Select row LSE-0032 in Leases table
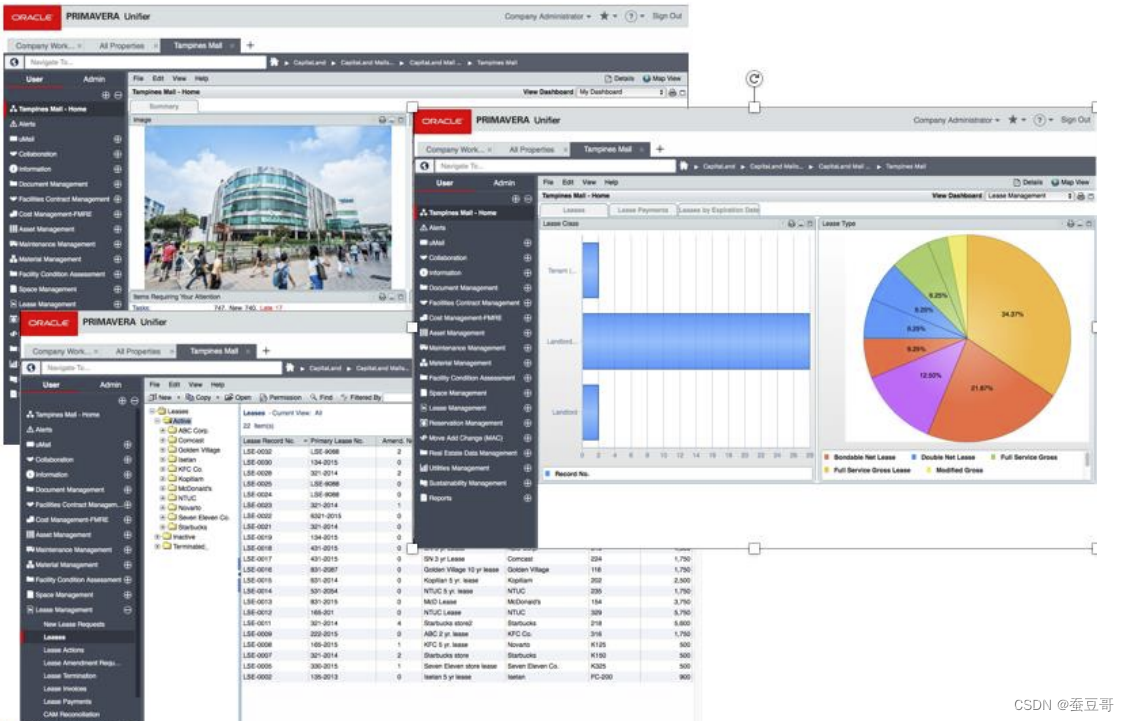The image size is (1129, 721). click(x=326, y=452)
